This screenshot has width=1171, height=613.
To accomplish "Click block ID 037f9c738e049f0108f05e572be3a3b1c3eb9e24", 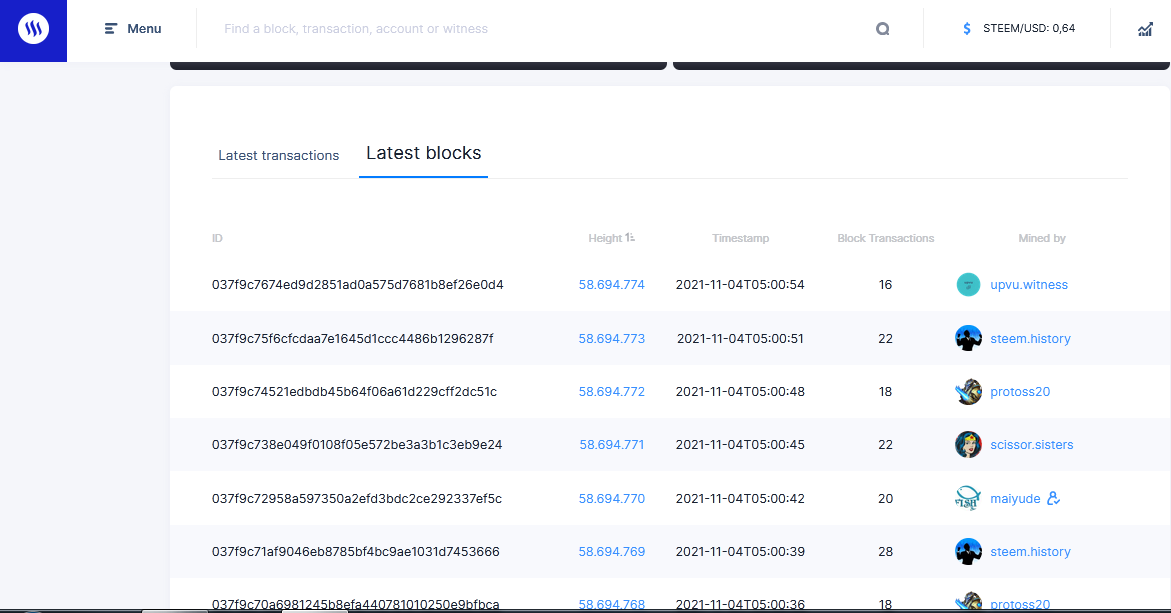I will (357, 444).
